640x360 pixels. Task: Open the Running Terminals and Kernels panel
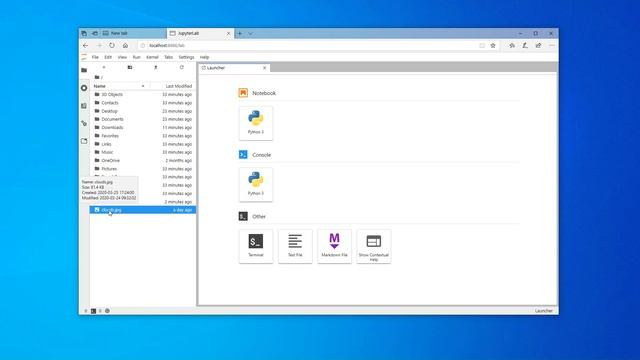click(x=84, y=88)
